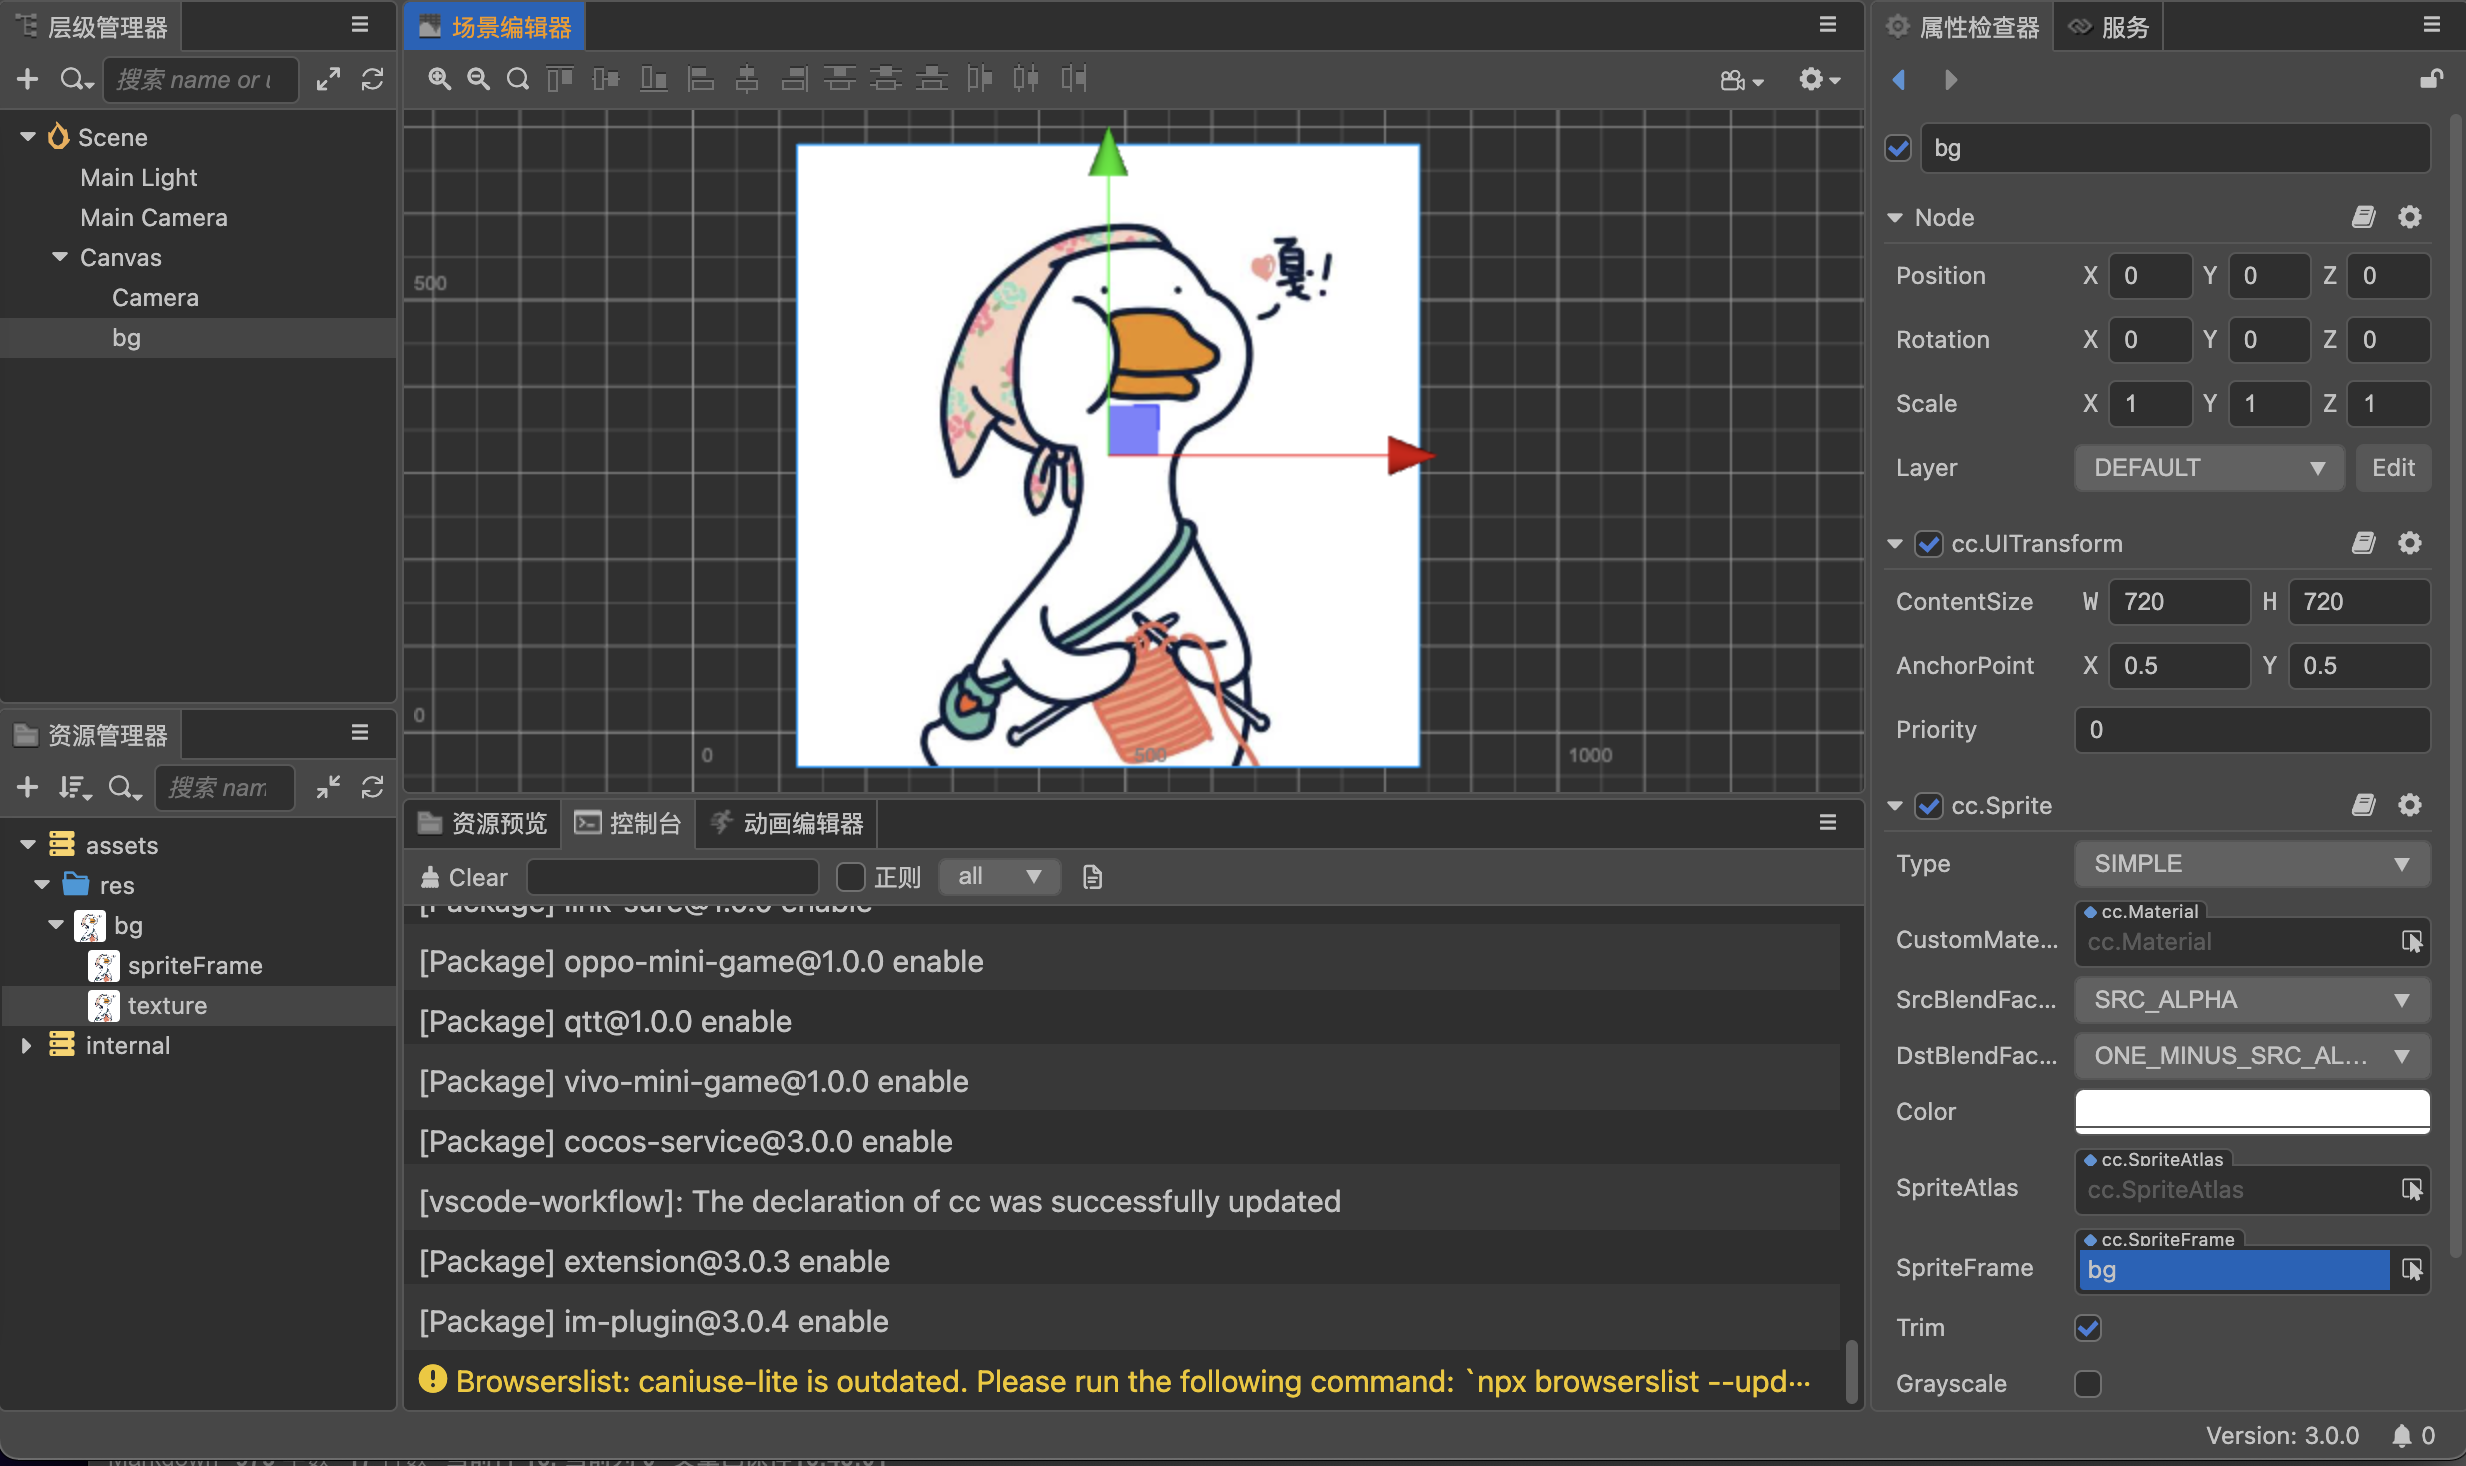The width and height of the screenshot is (2466, 1466).
Task: Click the align left tool icon
Action: coord(701,79)
